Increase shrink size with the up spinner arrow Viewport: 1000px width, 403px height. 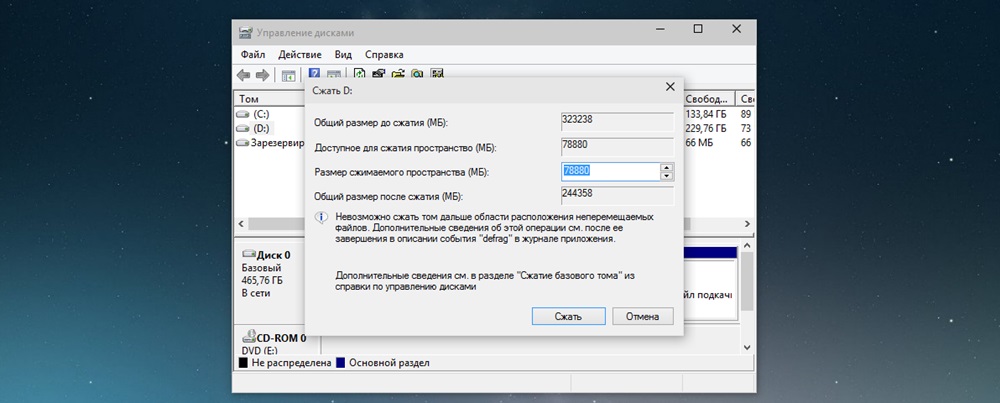(666, 167)
